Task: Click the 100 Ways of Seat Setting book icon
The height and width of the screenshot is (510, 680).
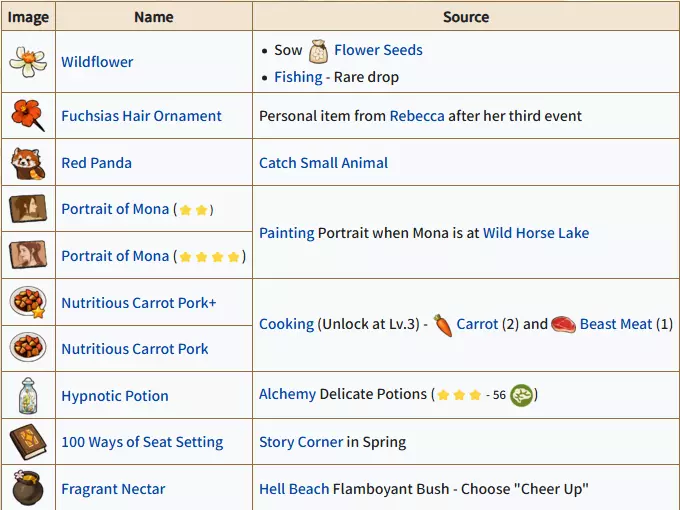Action: coord(28,442)
